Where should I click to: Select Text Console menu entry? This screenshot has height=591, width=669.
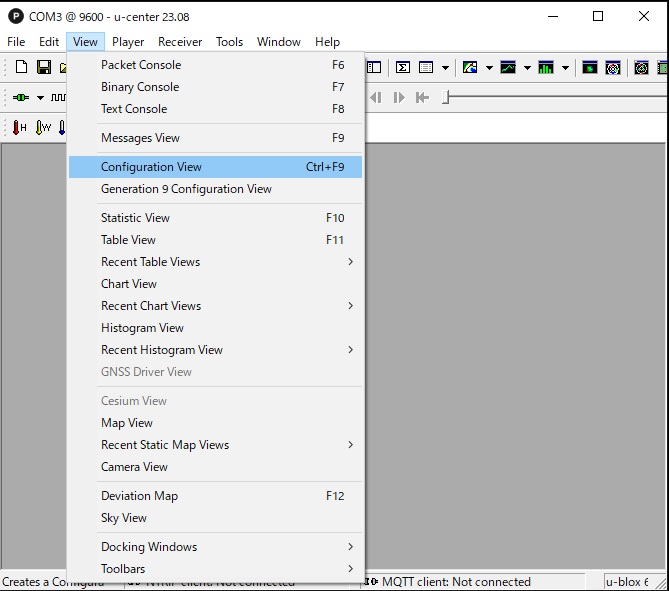[x=215, y=109]
